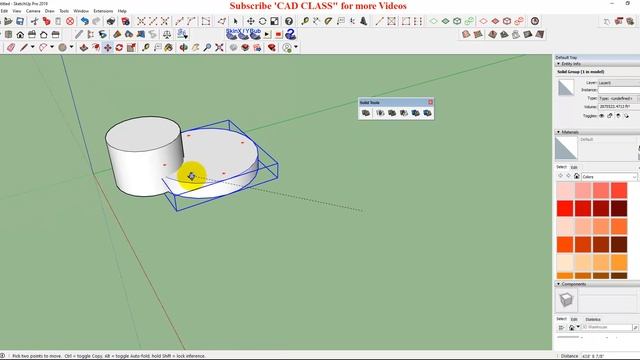The height and width of the screenshot is (360, 640).
Task: Collapse the Components panel
Action: click(558, 284)
